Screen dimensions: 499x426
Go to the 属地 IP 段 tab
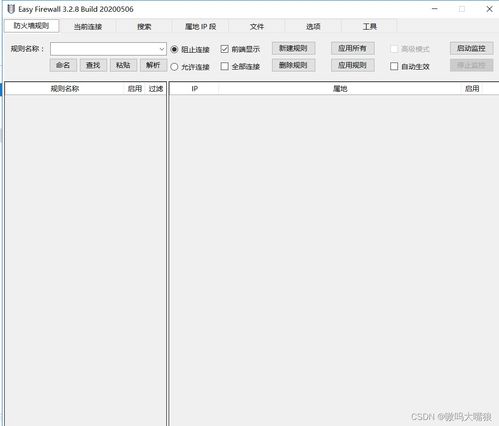click(200, 27)
